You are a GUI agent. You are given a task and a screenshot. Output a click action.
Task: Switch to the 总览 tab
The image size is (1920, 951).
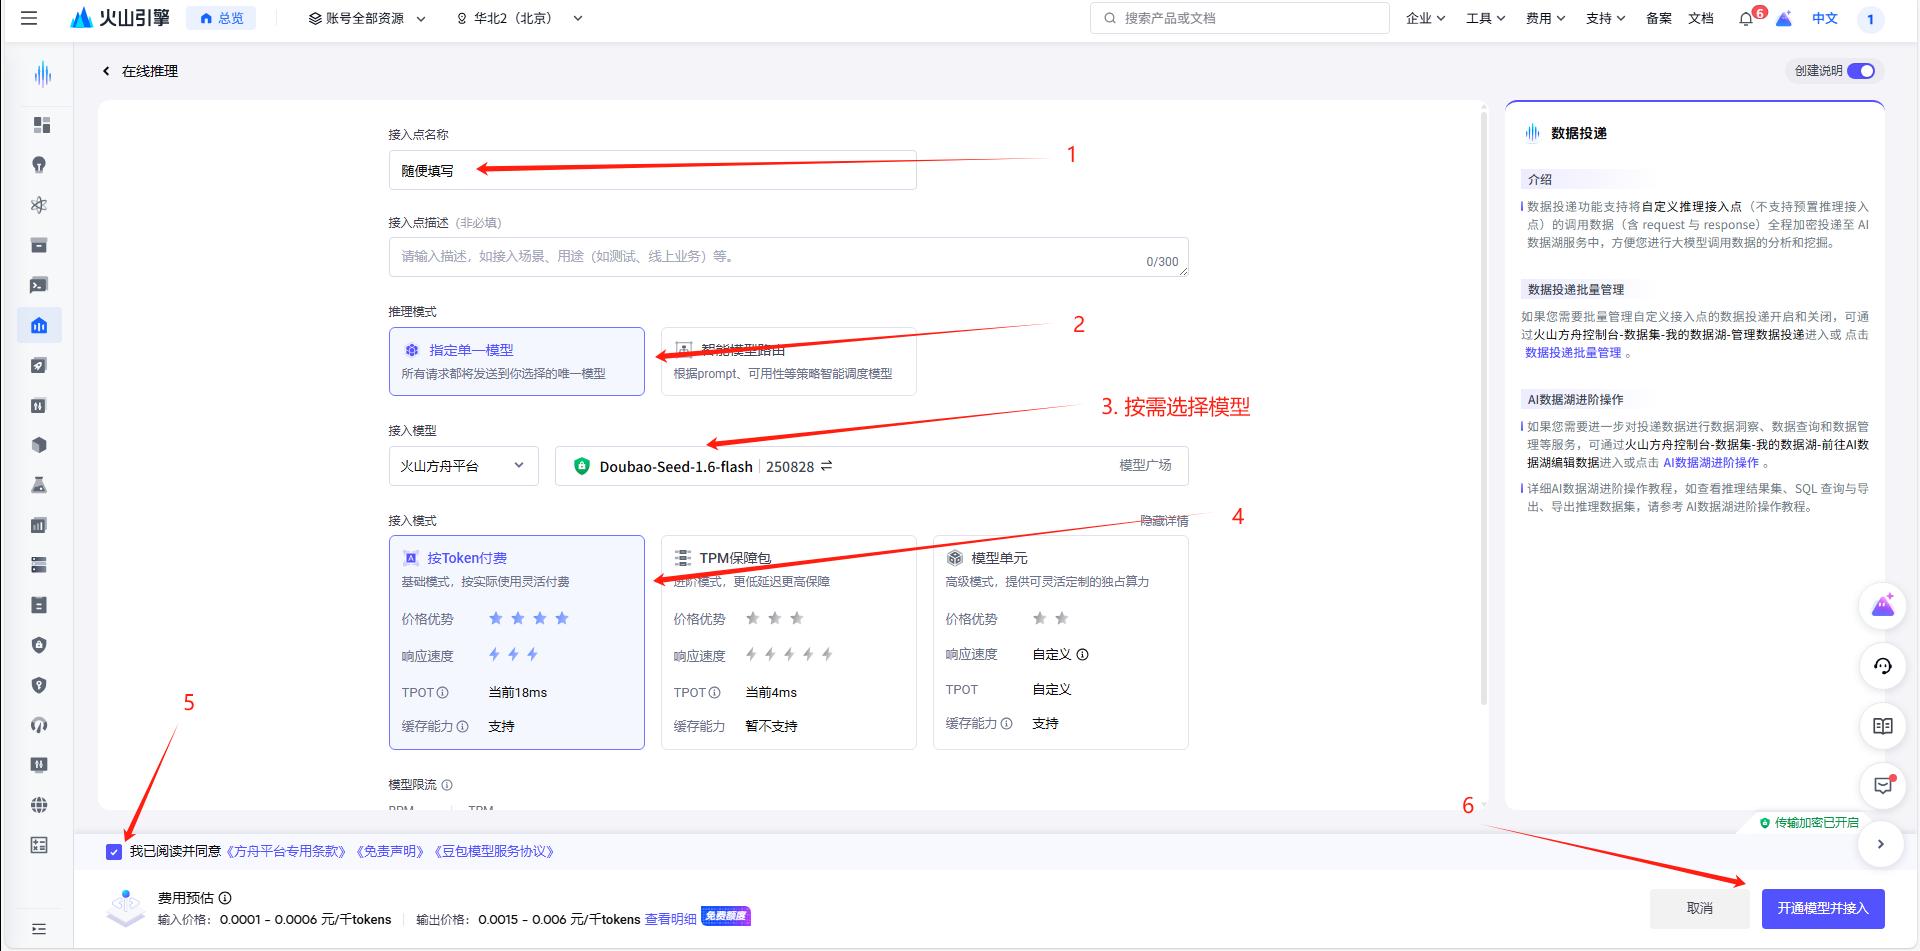coord(221,17)
